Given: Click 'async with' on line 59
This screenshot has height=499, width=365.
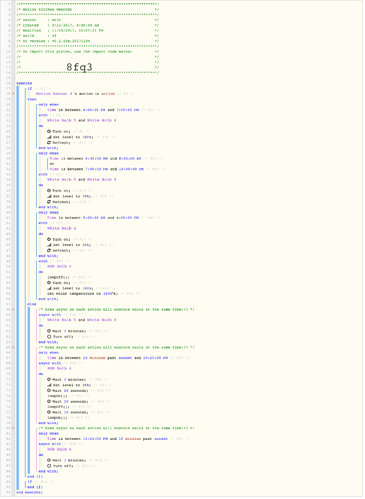Looking at the screenshot, I should pyautogui.click(x=50, y=315).
